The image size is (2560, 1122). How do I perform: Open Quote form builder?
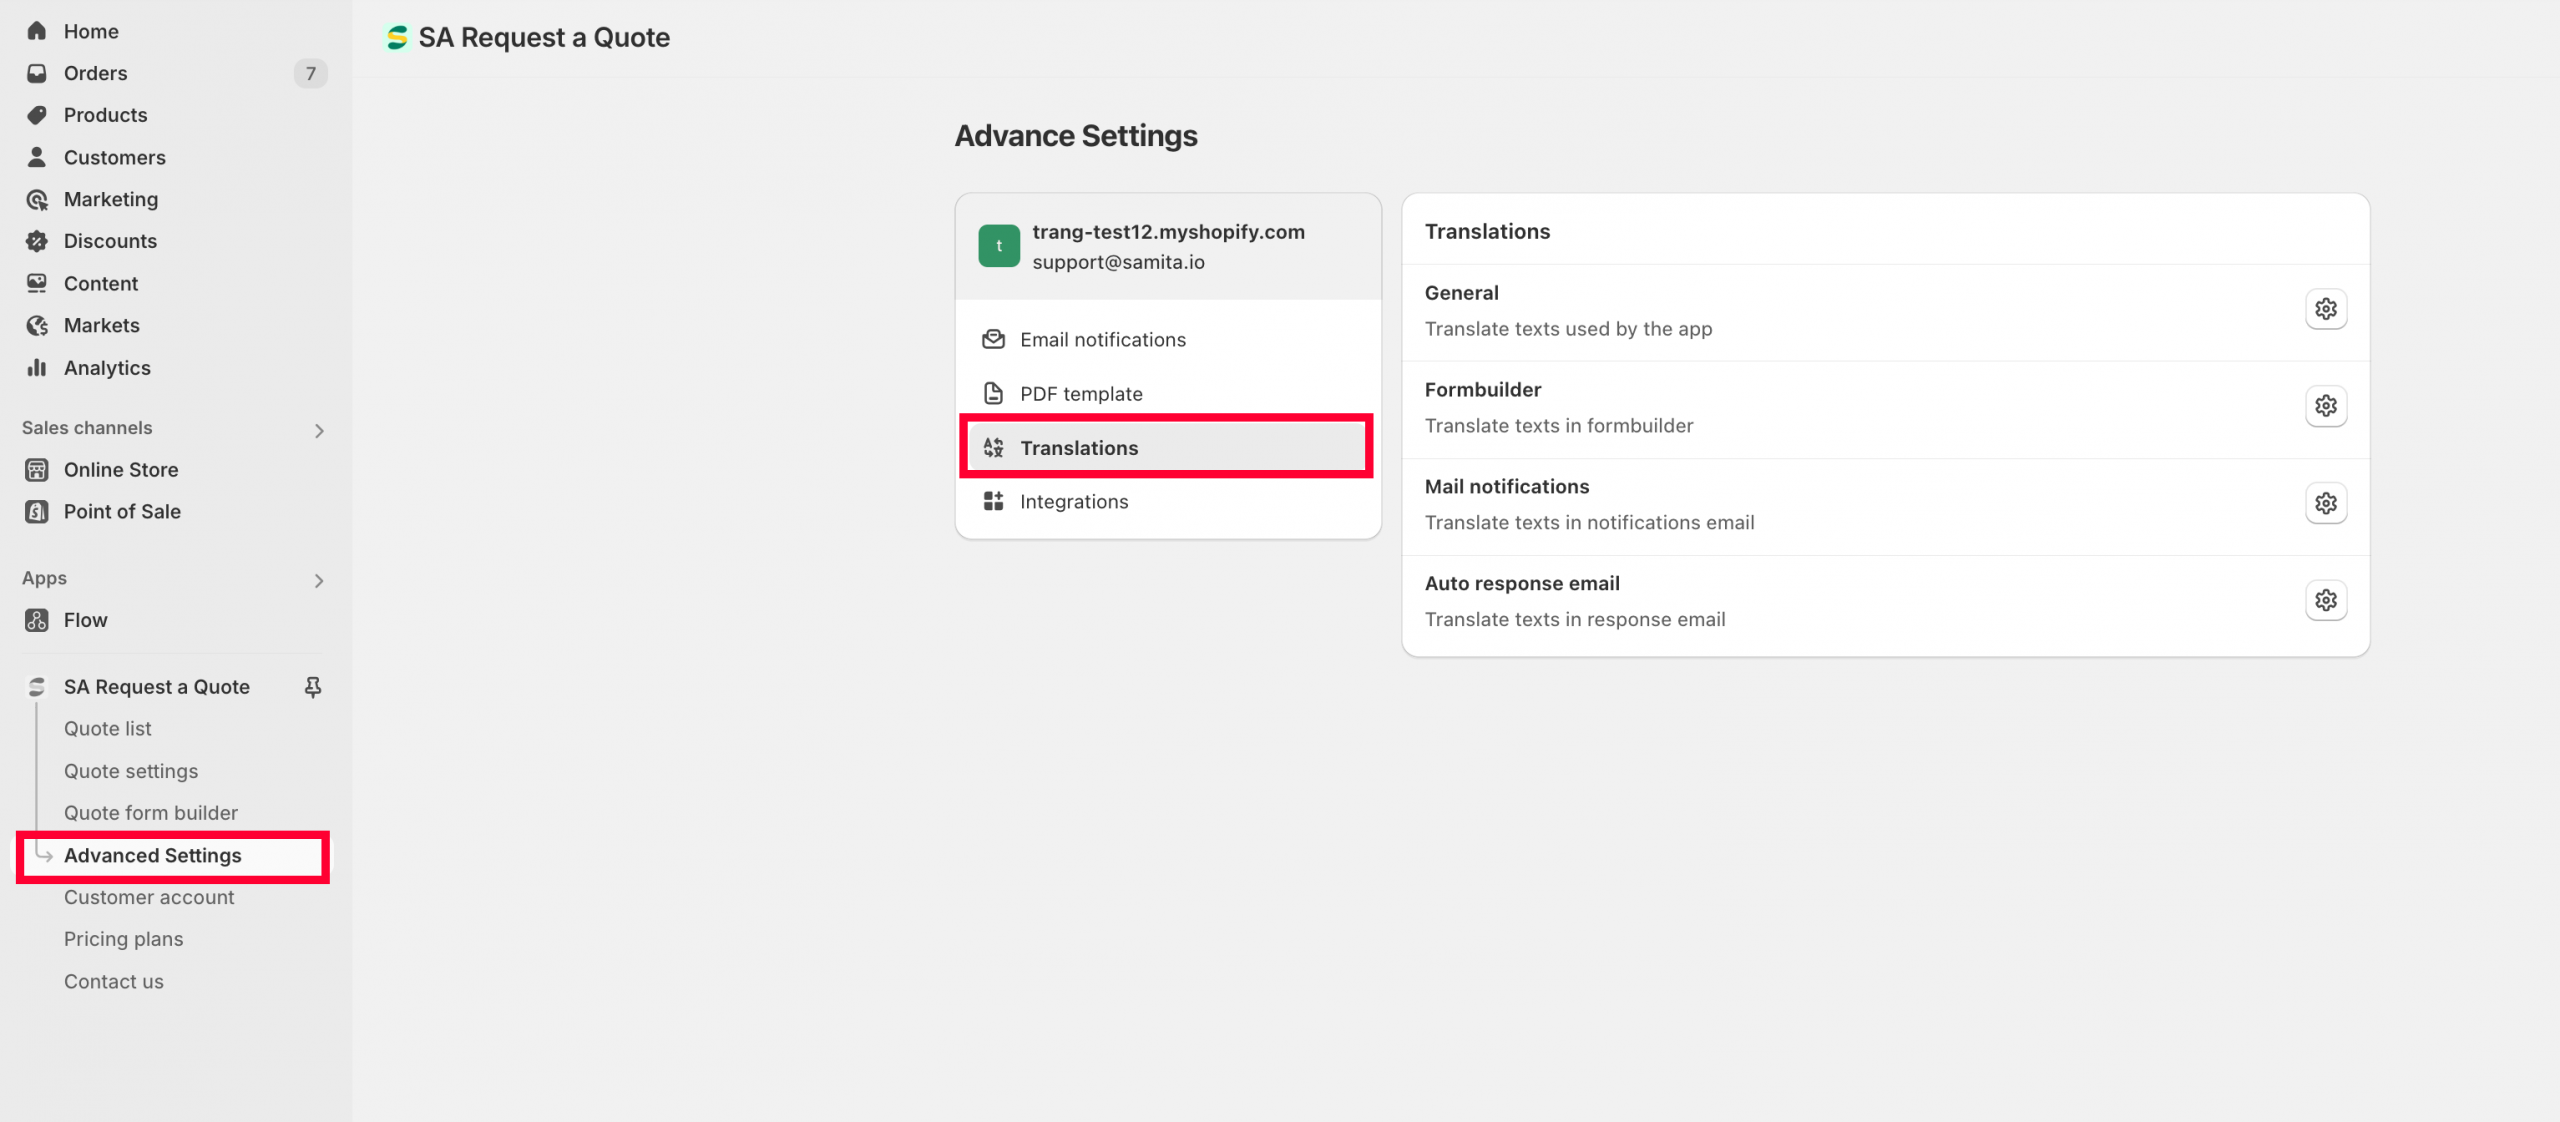(x=151, y=813)
